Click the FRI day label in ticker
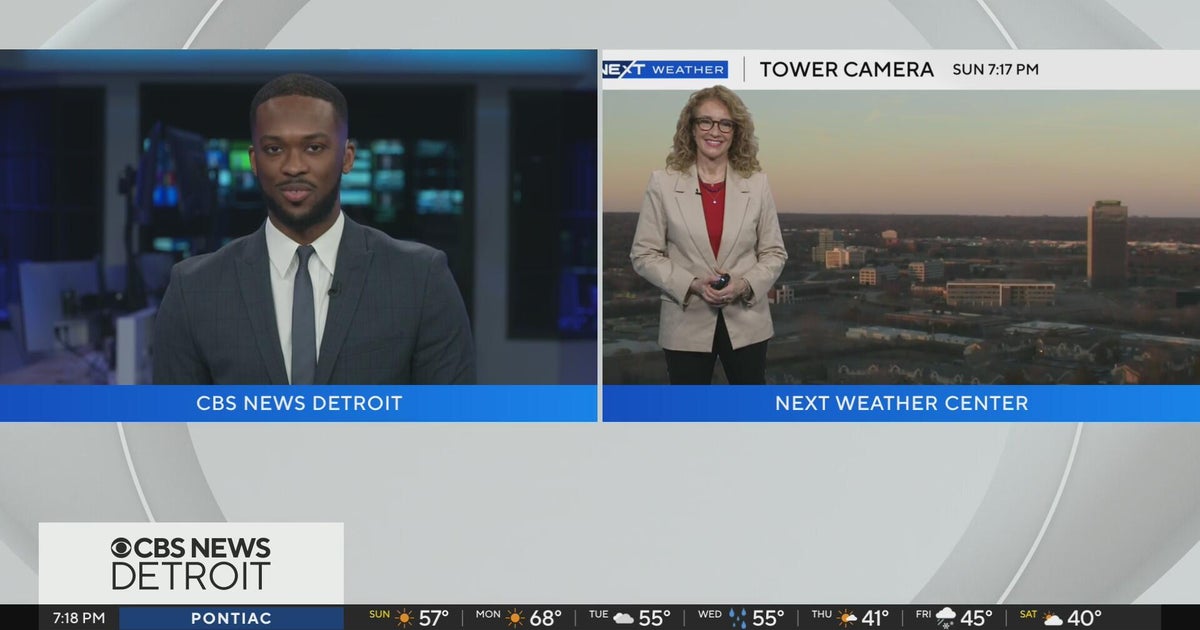1200x630 pixels. 923,615
